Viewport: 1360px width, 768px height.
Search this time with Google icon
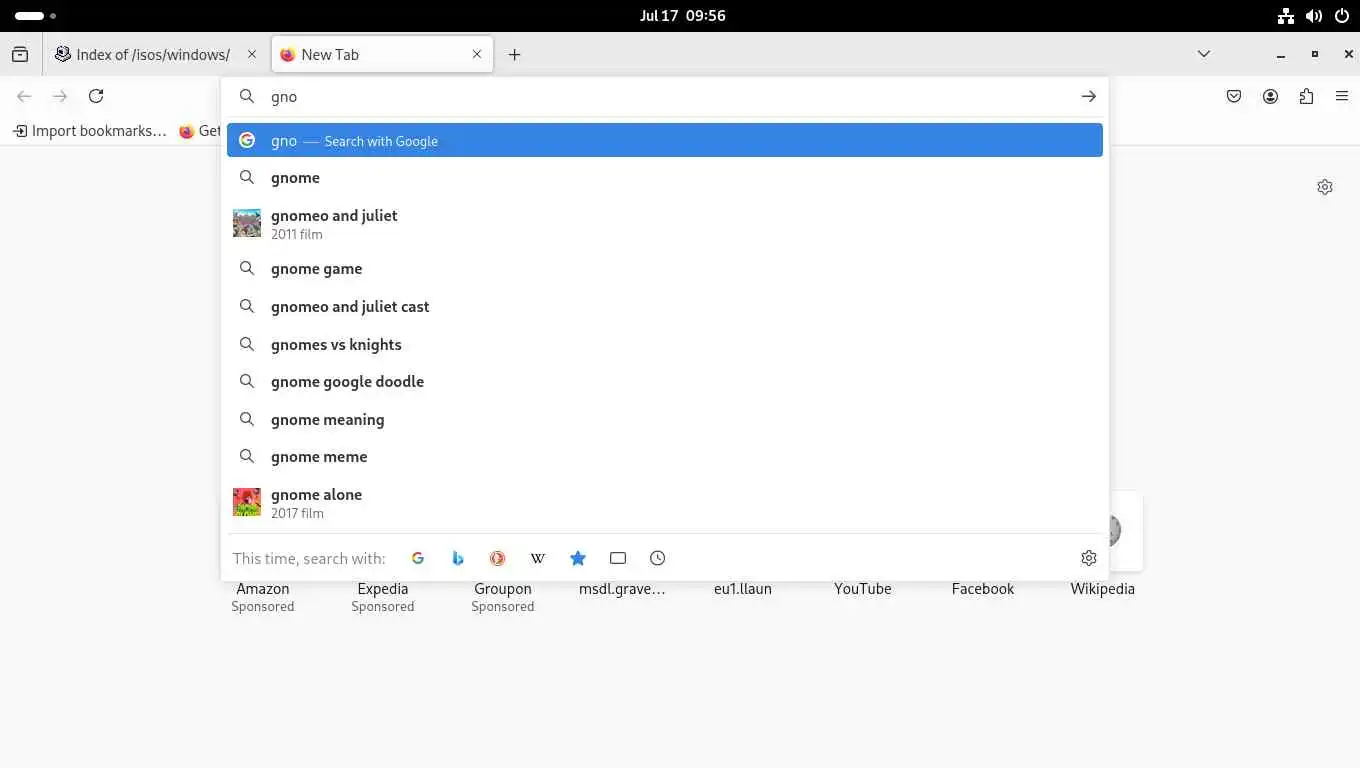(418, 558)
